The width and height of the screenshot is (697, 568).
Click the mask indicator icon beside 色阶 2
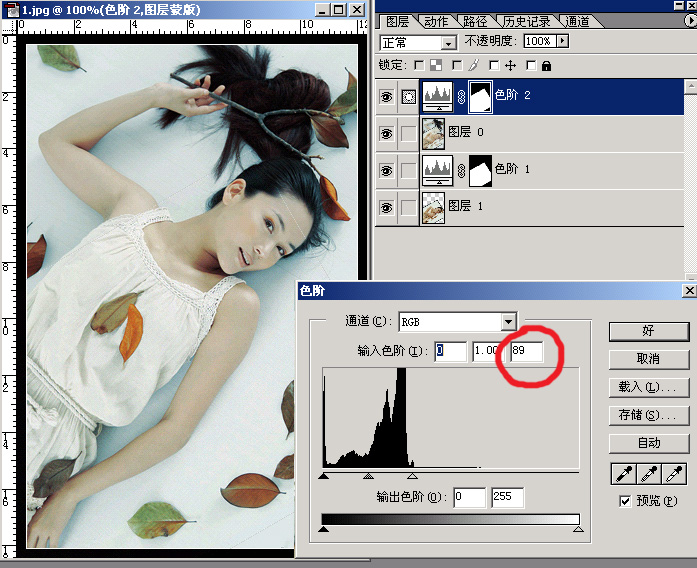(x=408, y=96)
